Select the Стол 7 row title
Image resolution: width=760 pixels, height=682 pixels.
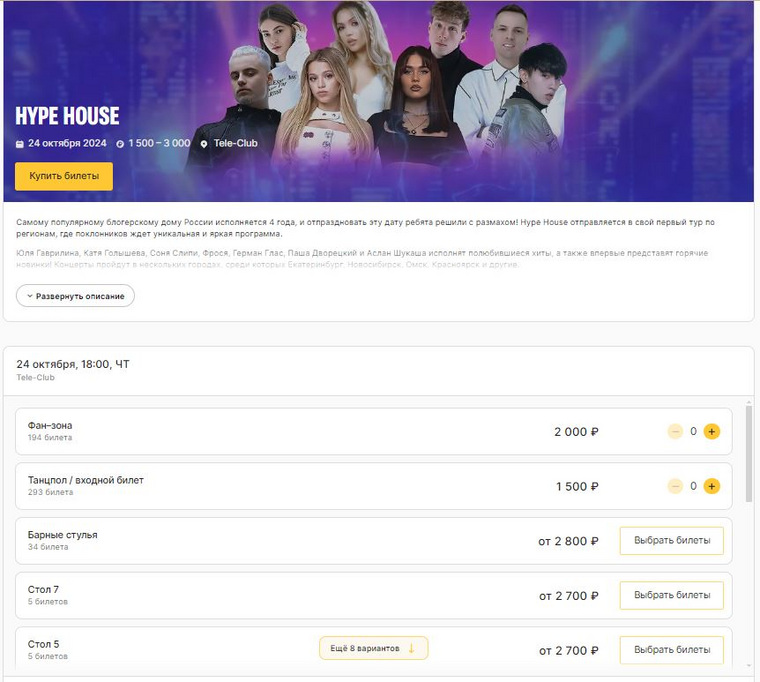pos(43,589)
